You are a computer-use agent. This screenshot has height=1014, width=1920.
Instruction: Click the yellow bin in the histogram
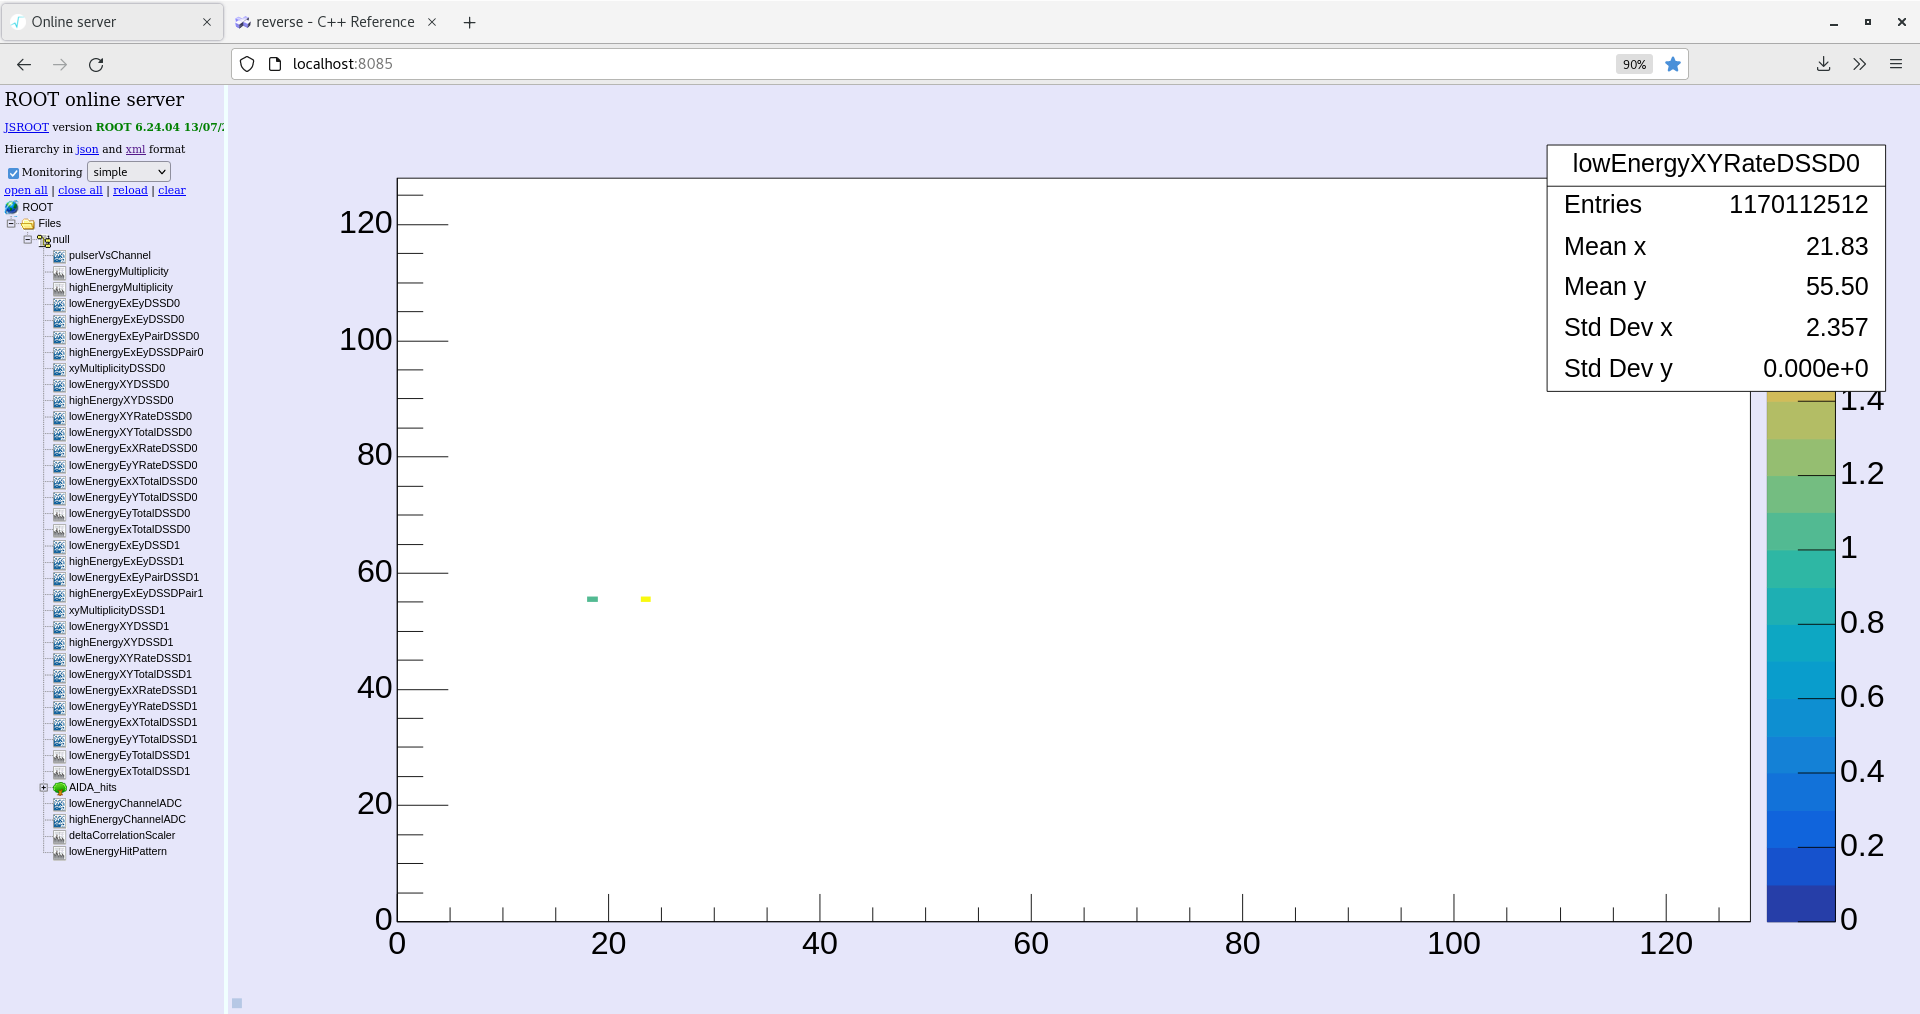tap(646, 599)
